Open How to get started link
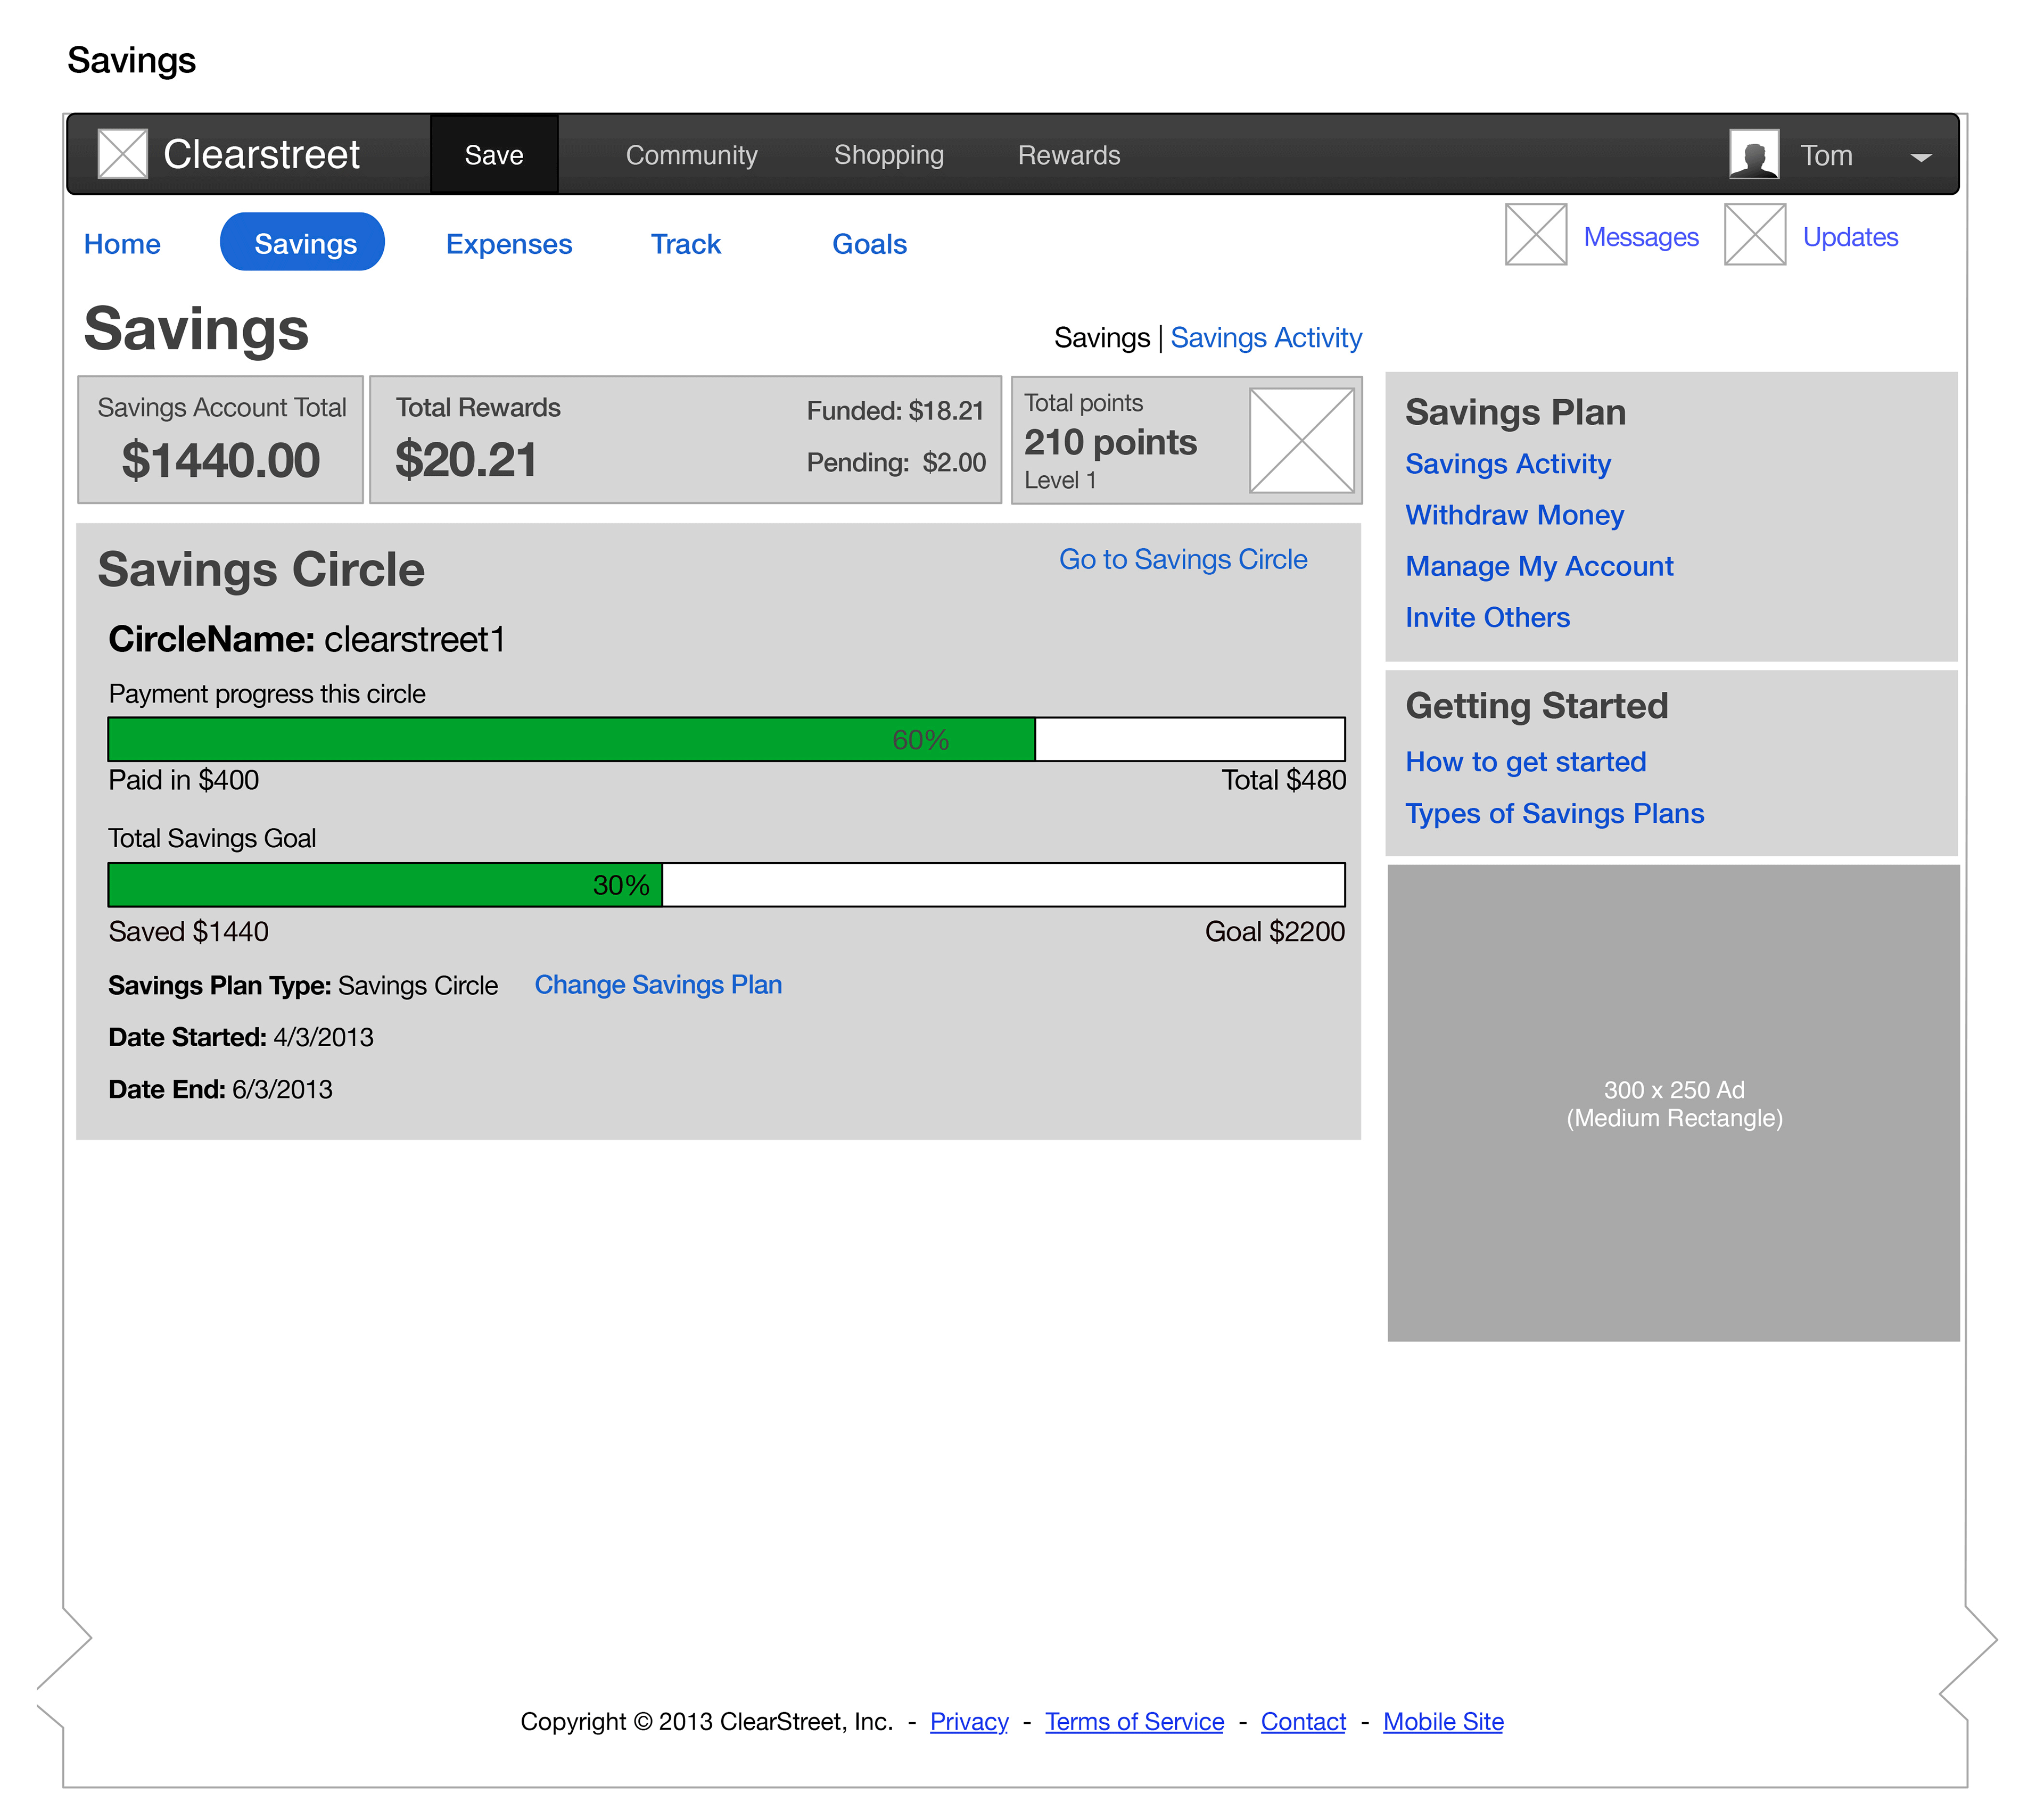The image size is (2044, 1810). tap(1526, 762)
